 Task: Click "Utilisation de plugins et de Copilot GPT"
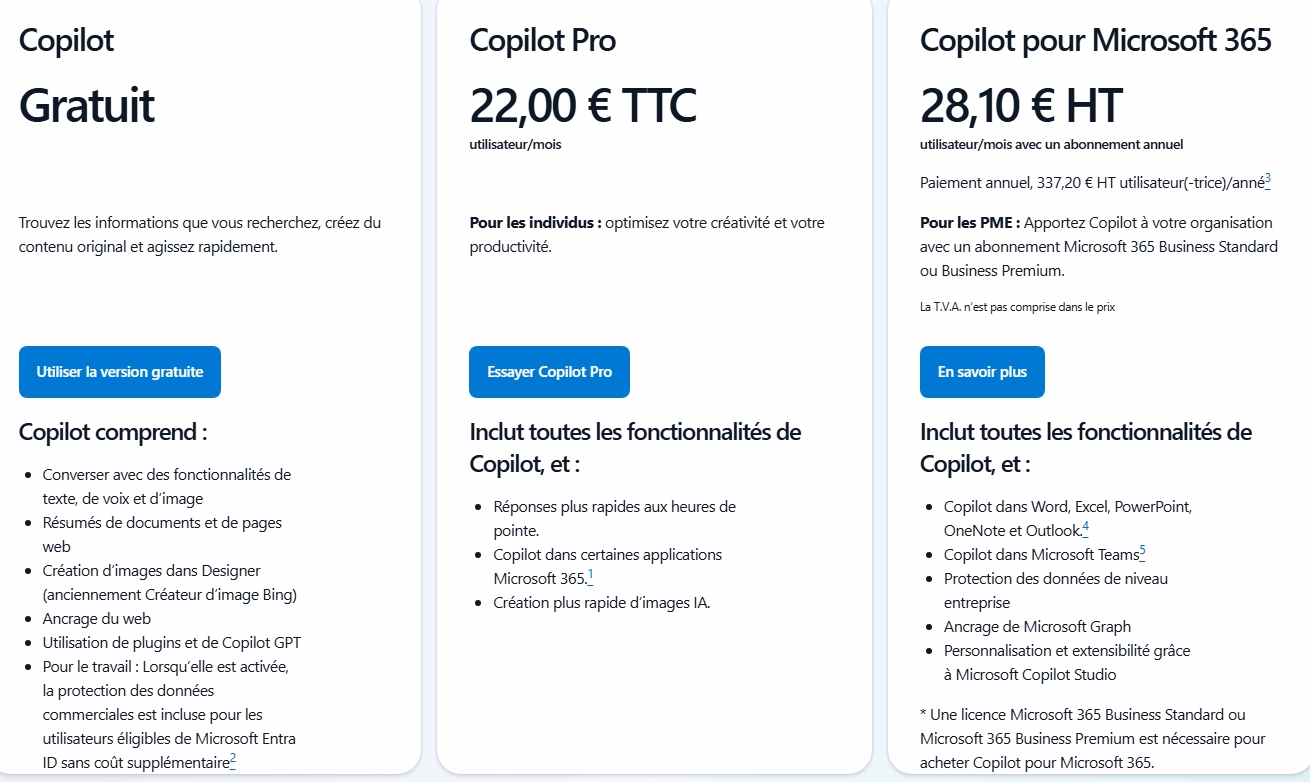tap(172, 643)
